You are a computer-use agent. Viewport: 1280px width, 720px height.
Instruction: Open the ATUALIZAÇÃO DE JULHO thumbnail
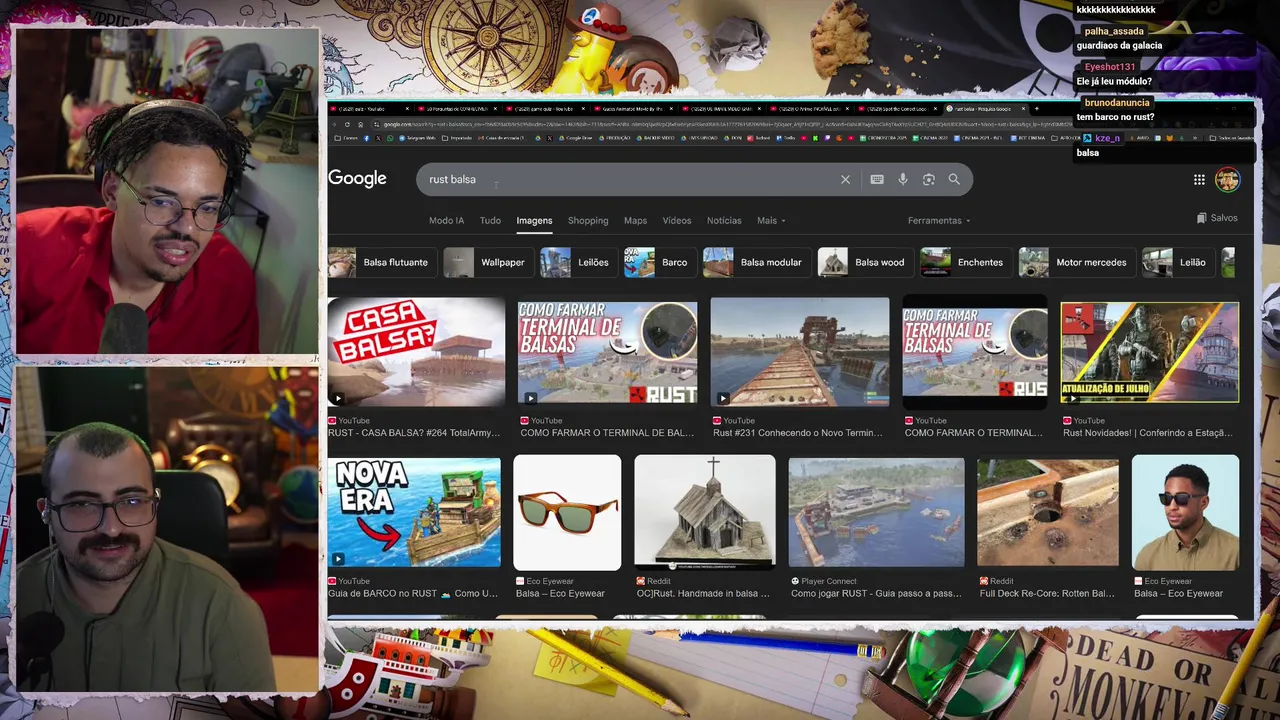coord(1150,352)
